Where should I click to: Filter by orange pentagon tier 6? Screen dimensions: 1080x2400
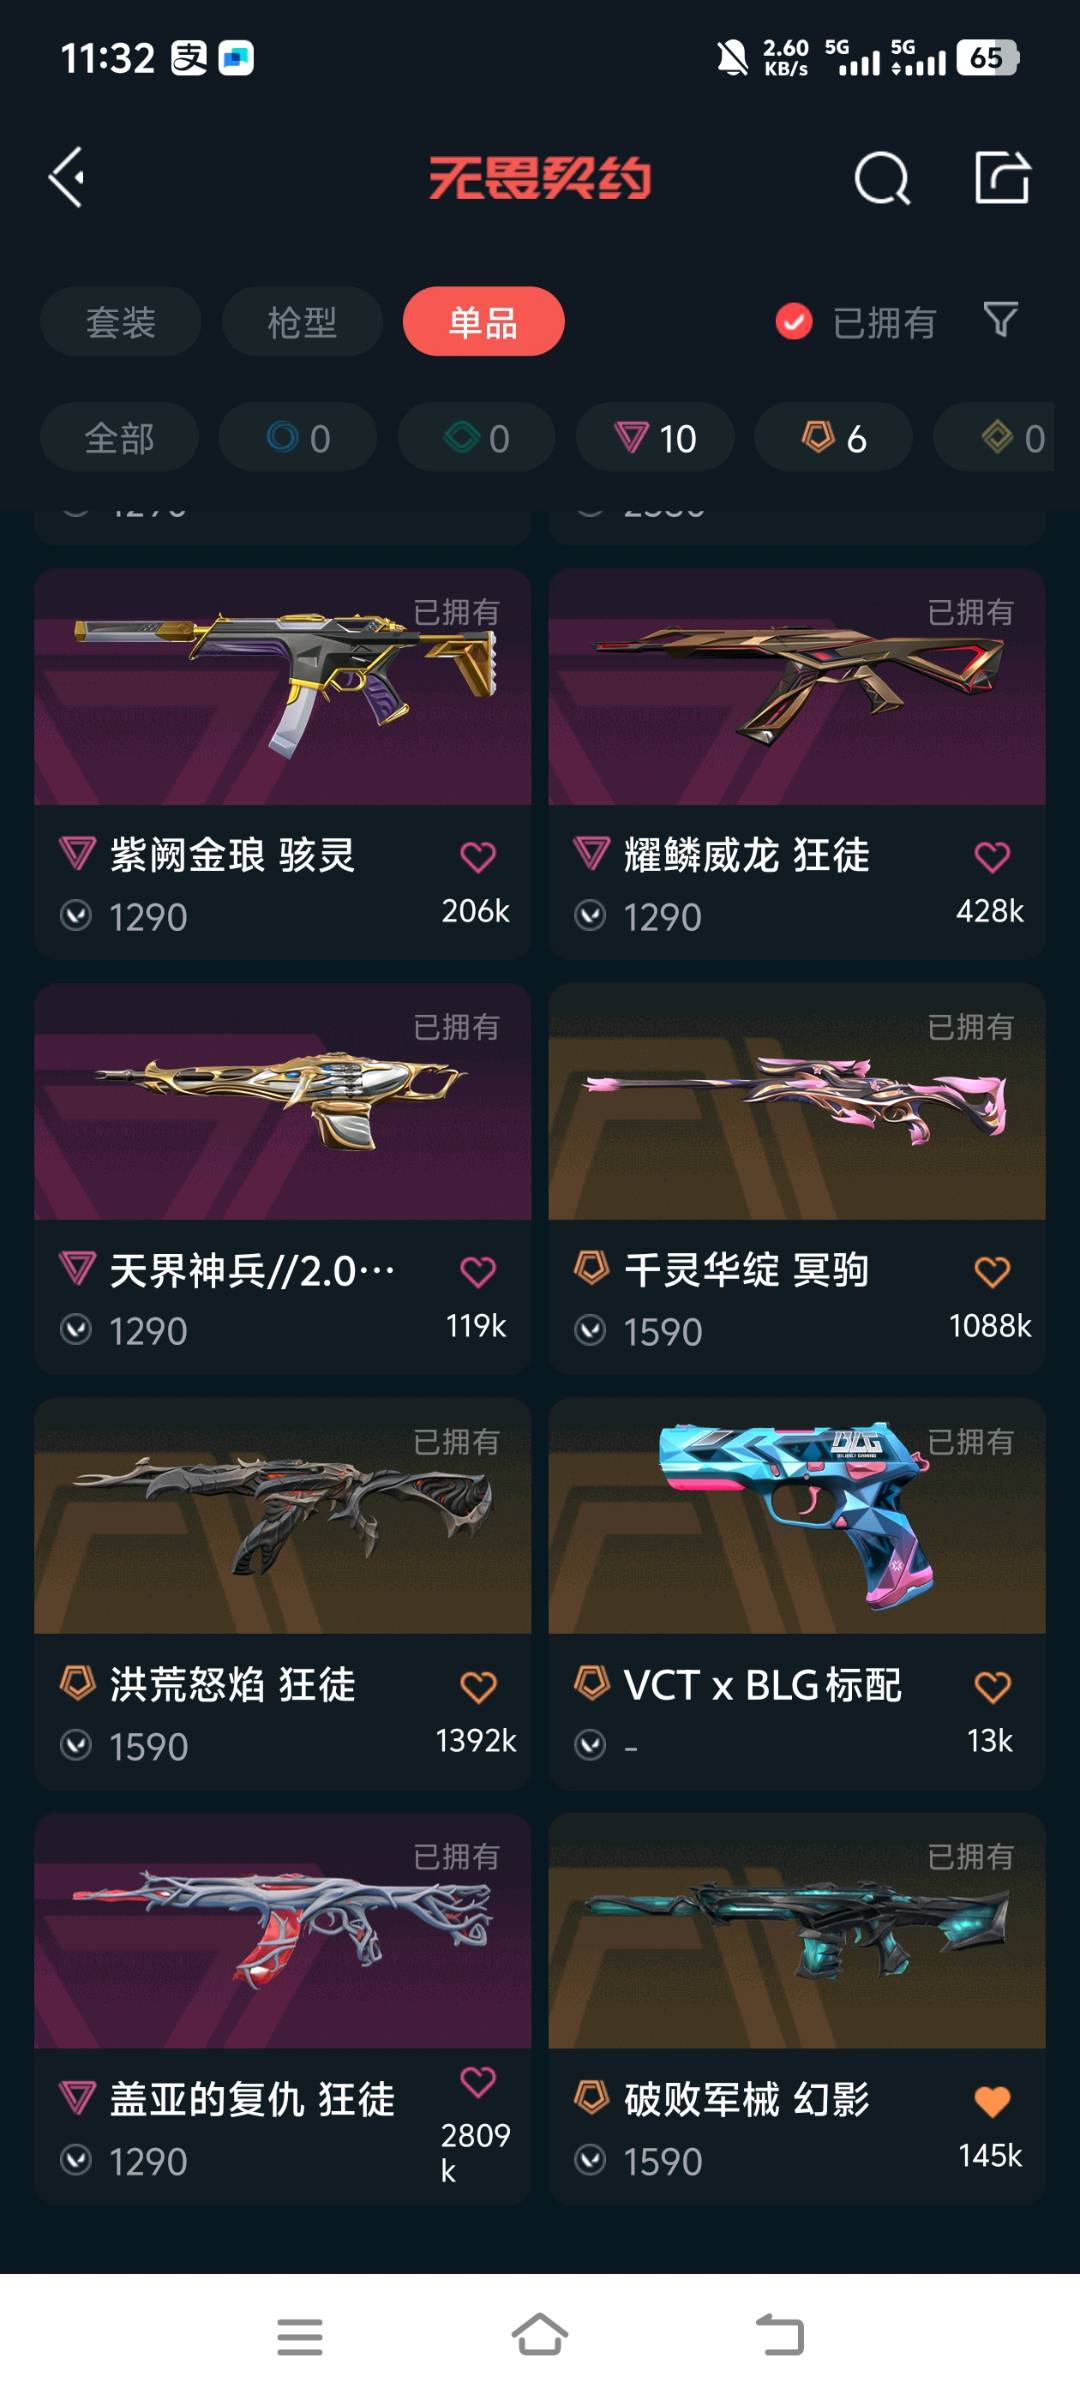(833, 438)
